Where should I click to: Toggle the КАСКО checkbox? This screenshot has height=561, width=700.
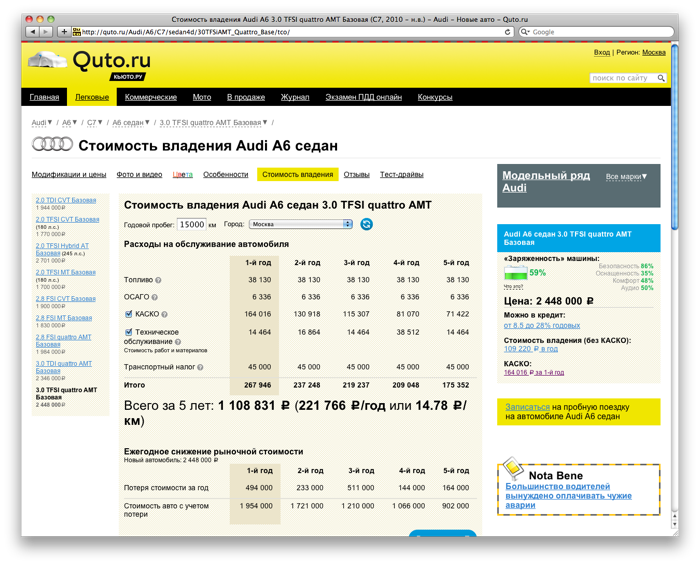click(129, 314)
